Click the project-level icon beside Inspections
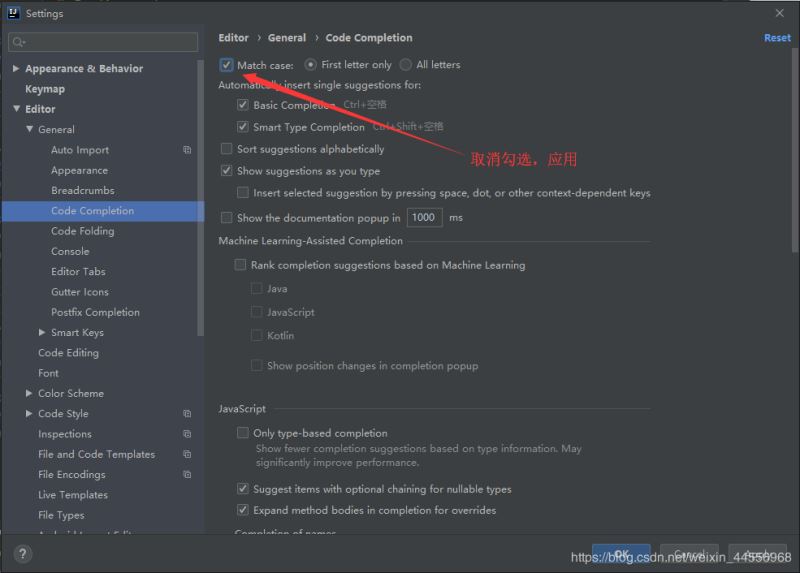Viewport: 800px width, 573px height. (187, 434)
